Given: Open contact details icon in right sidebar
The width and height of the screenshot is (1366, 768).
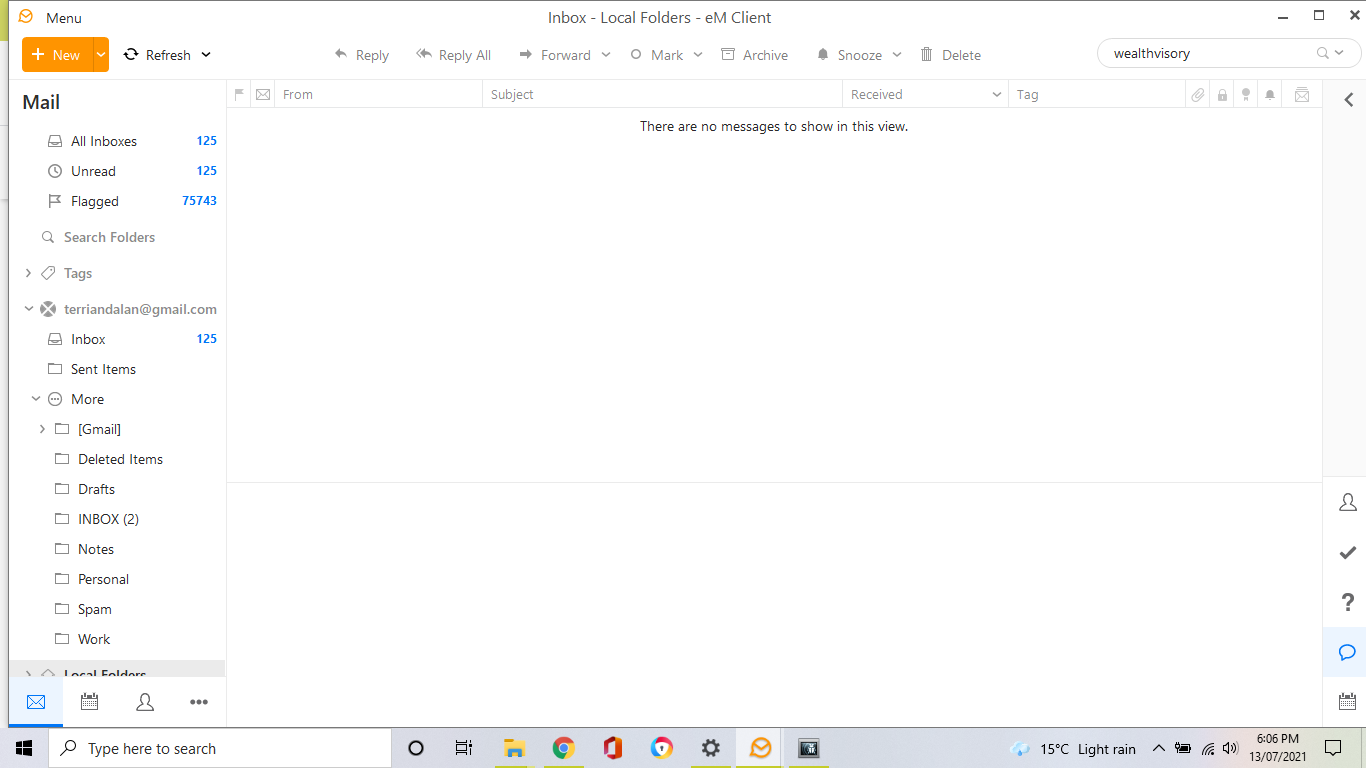Looking at the screenshot, I should tap(1347, 502).
